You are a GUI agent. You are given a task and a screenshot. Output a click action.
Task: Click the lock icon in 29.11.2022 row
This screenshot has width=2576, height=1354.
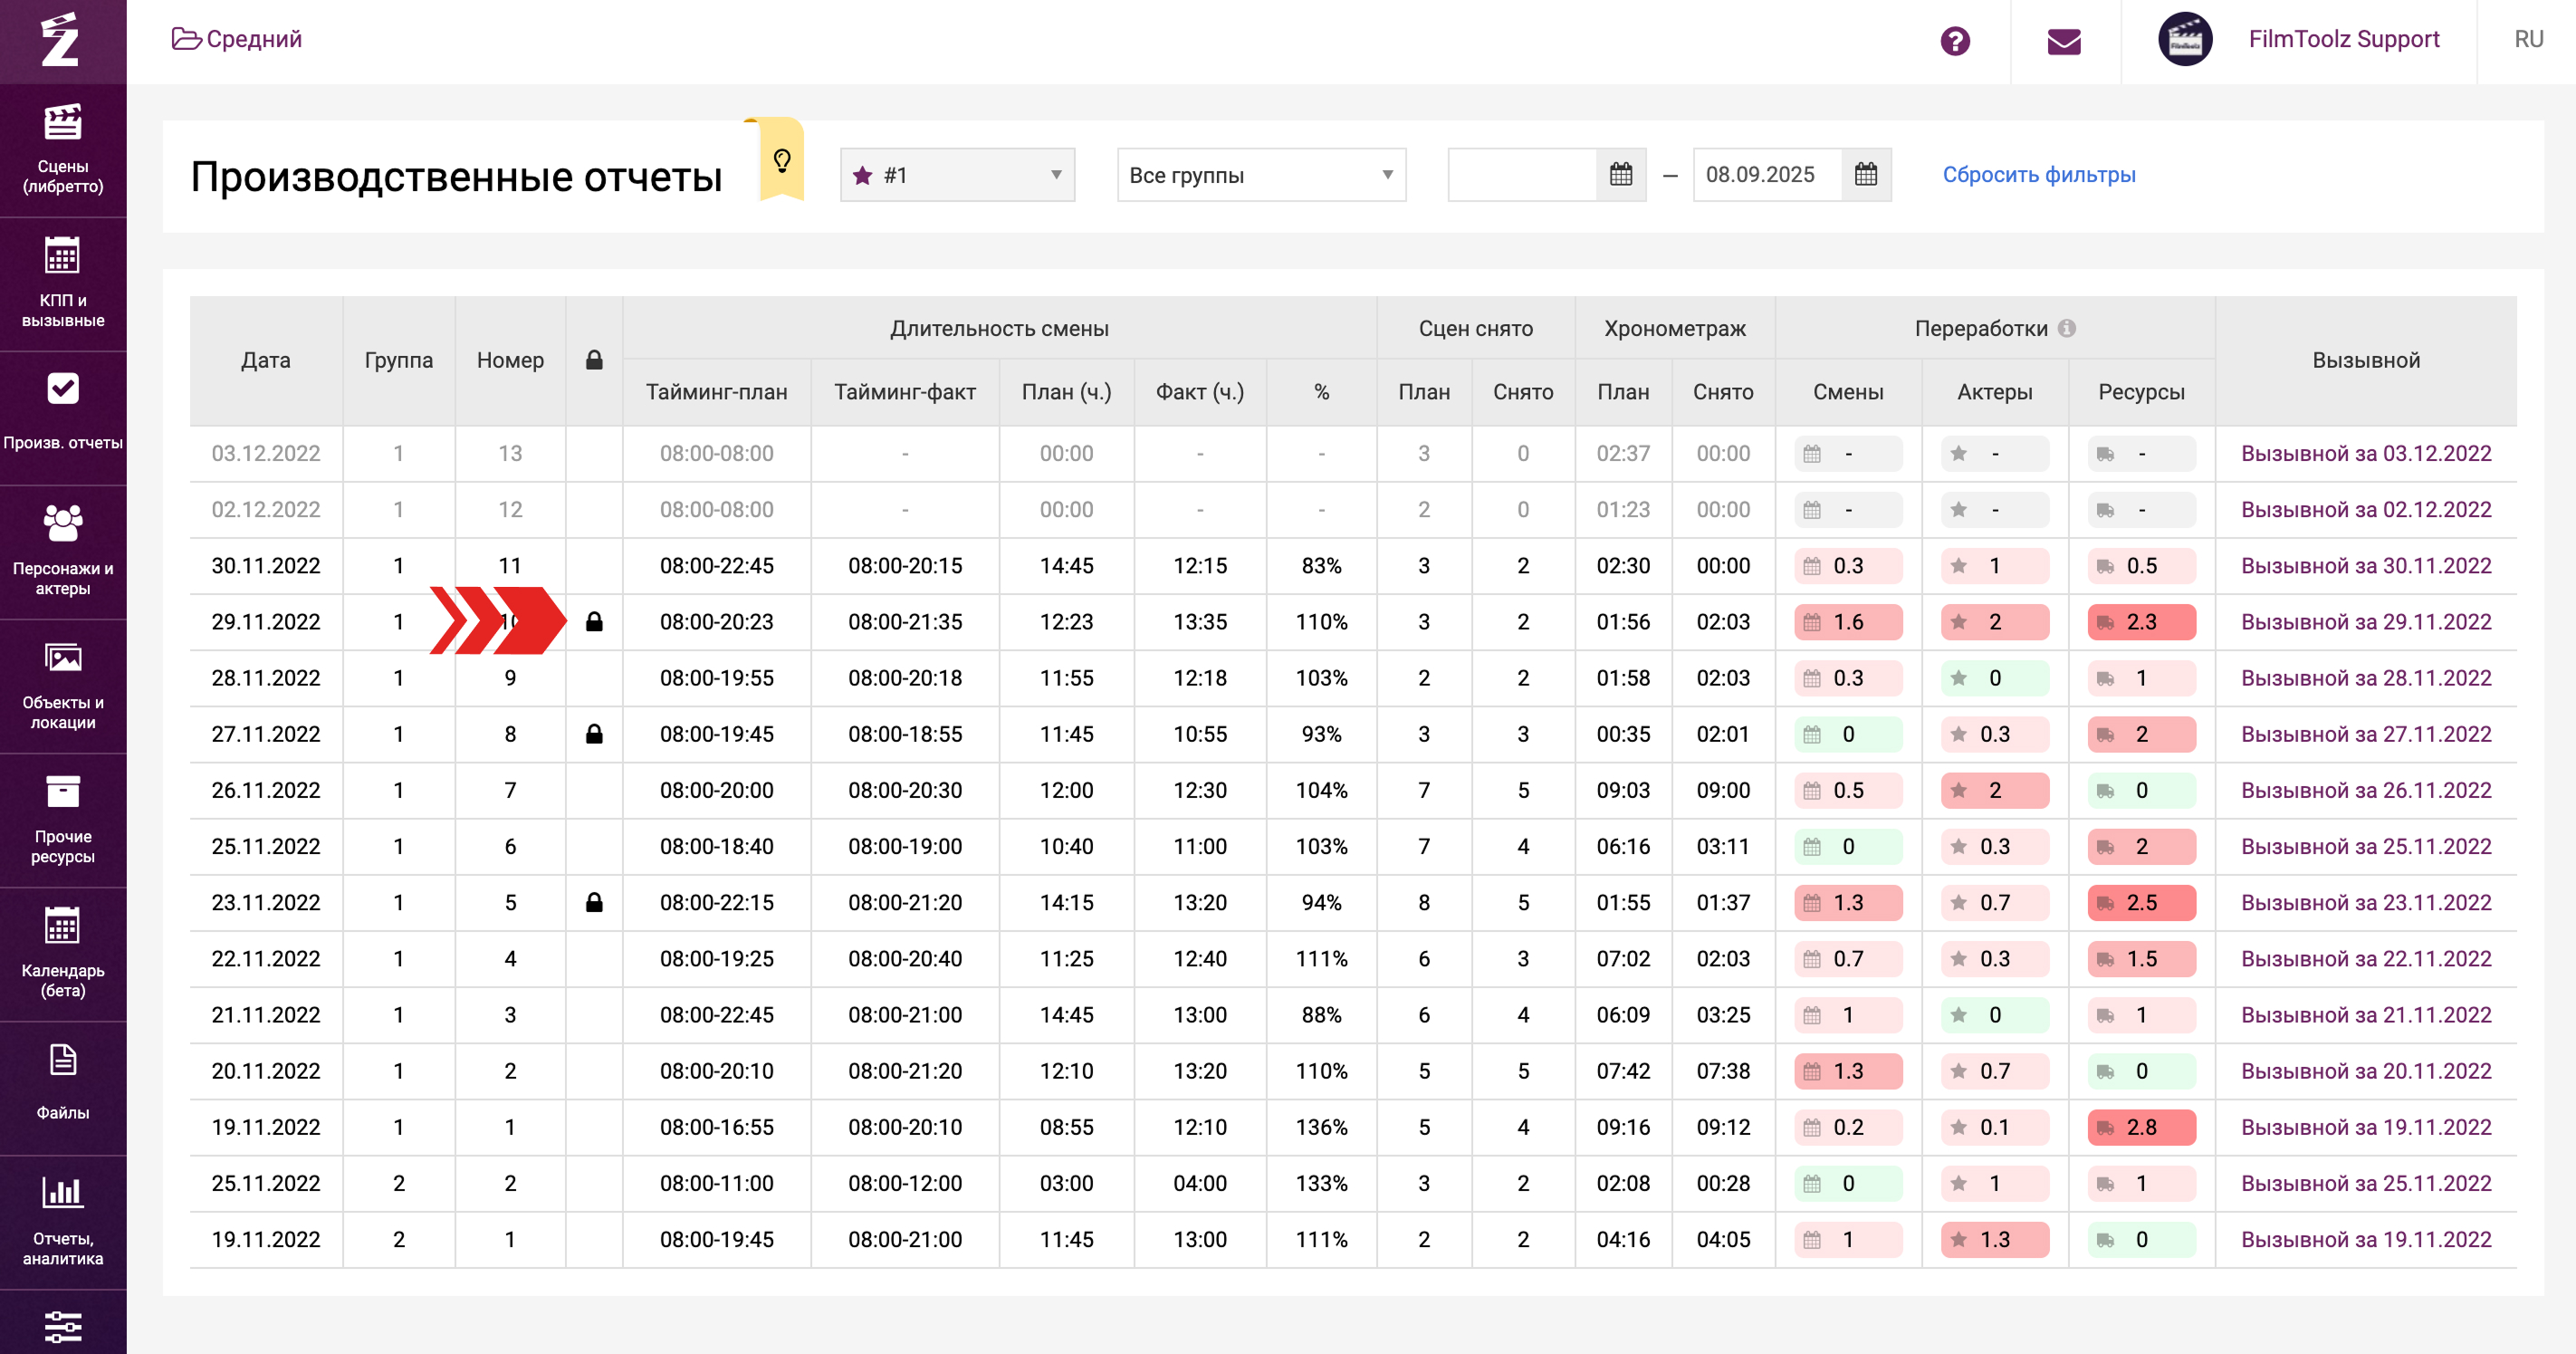594,622
